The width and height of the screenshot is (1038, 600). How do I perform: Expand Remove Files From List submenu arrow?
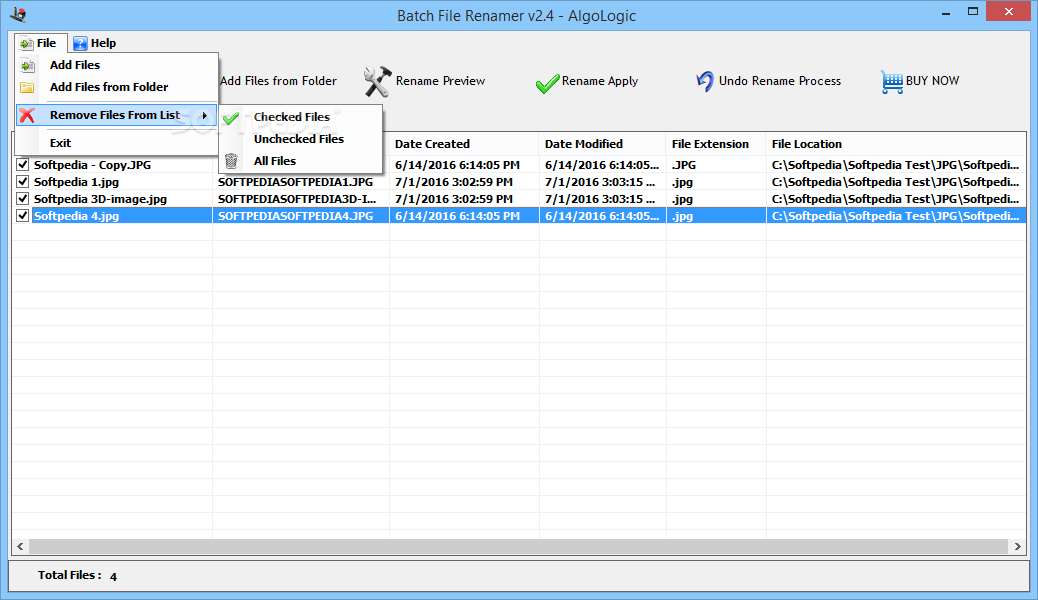pos(205,116)
